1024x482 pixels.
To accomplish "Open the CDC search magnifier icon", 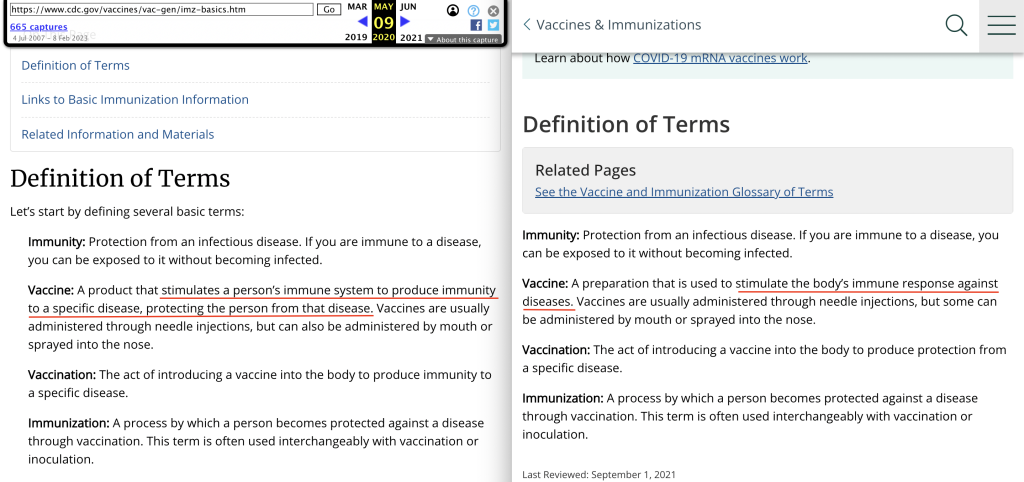I will click(x=956, y=26).
